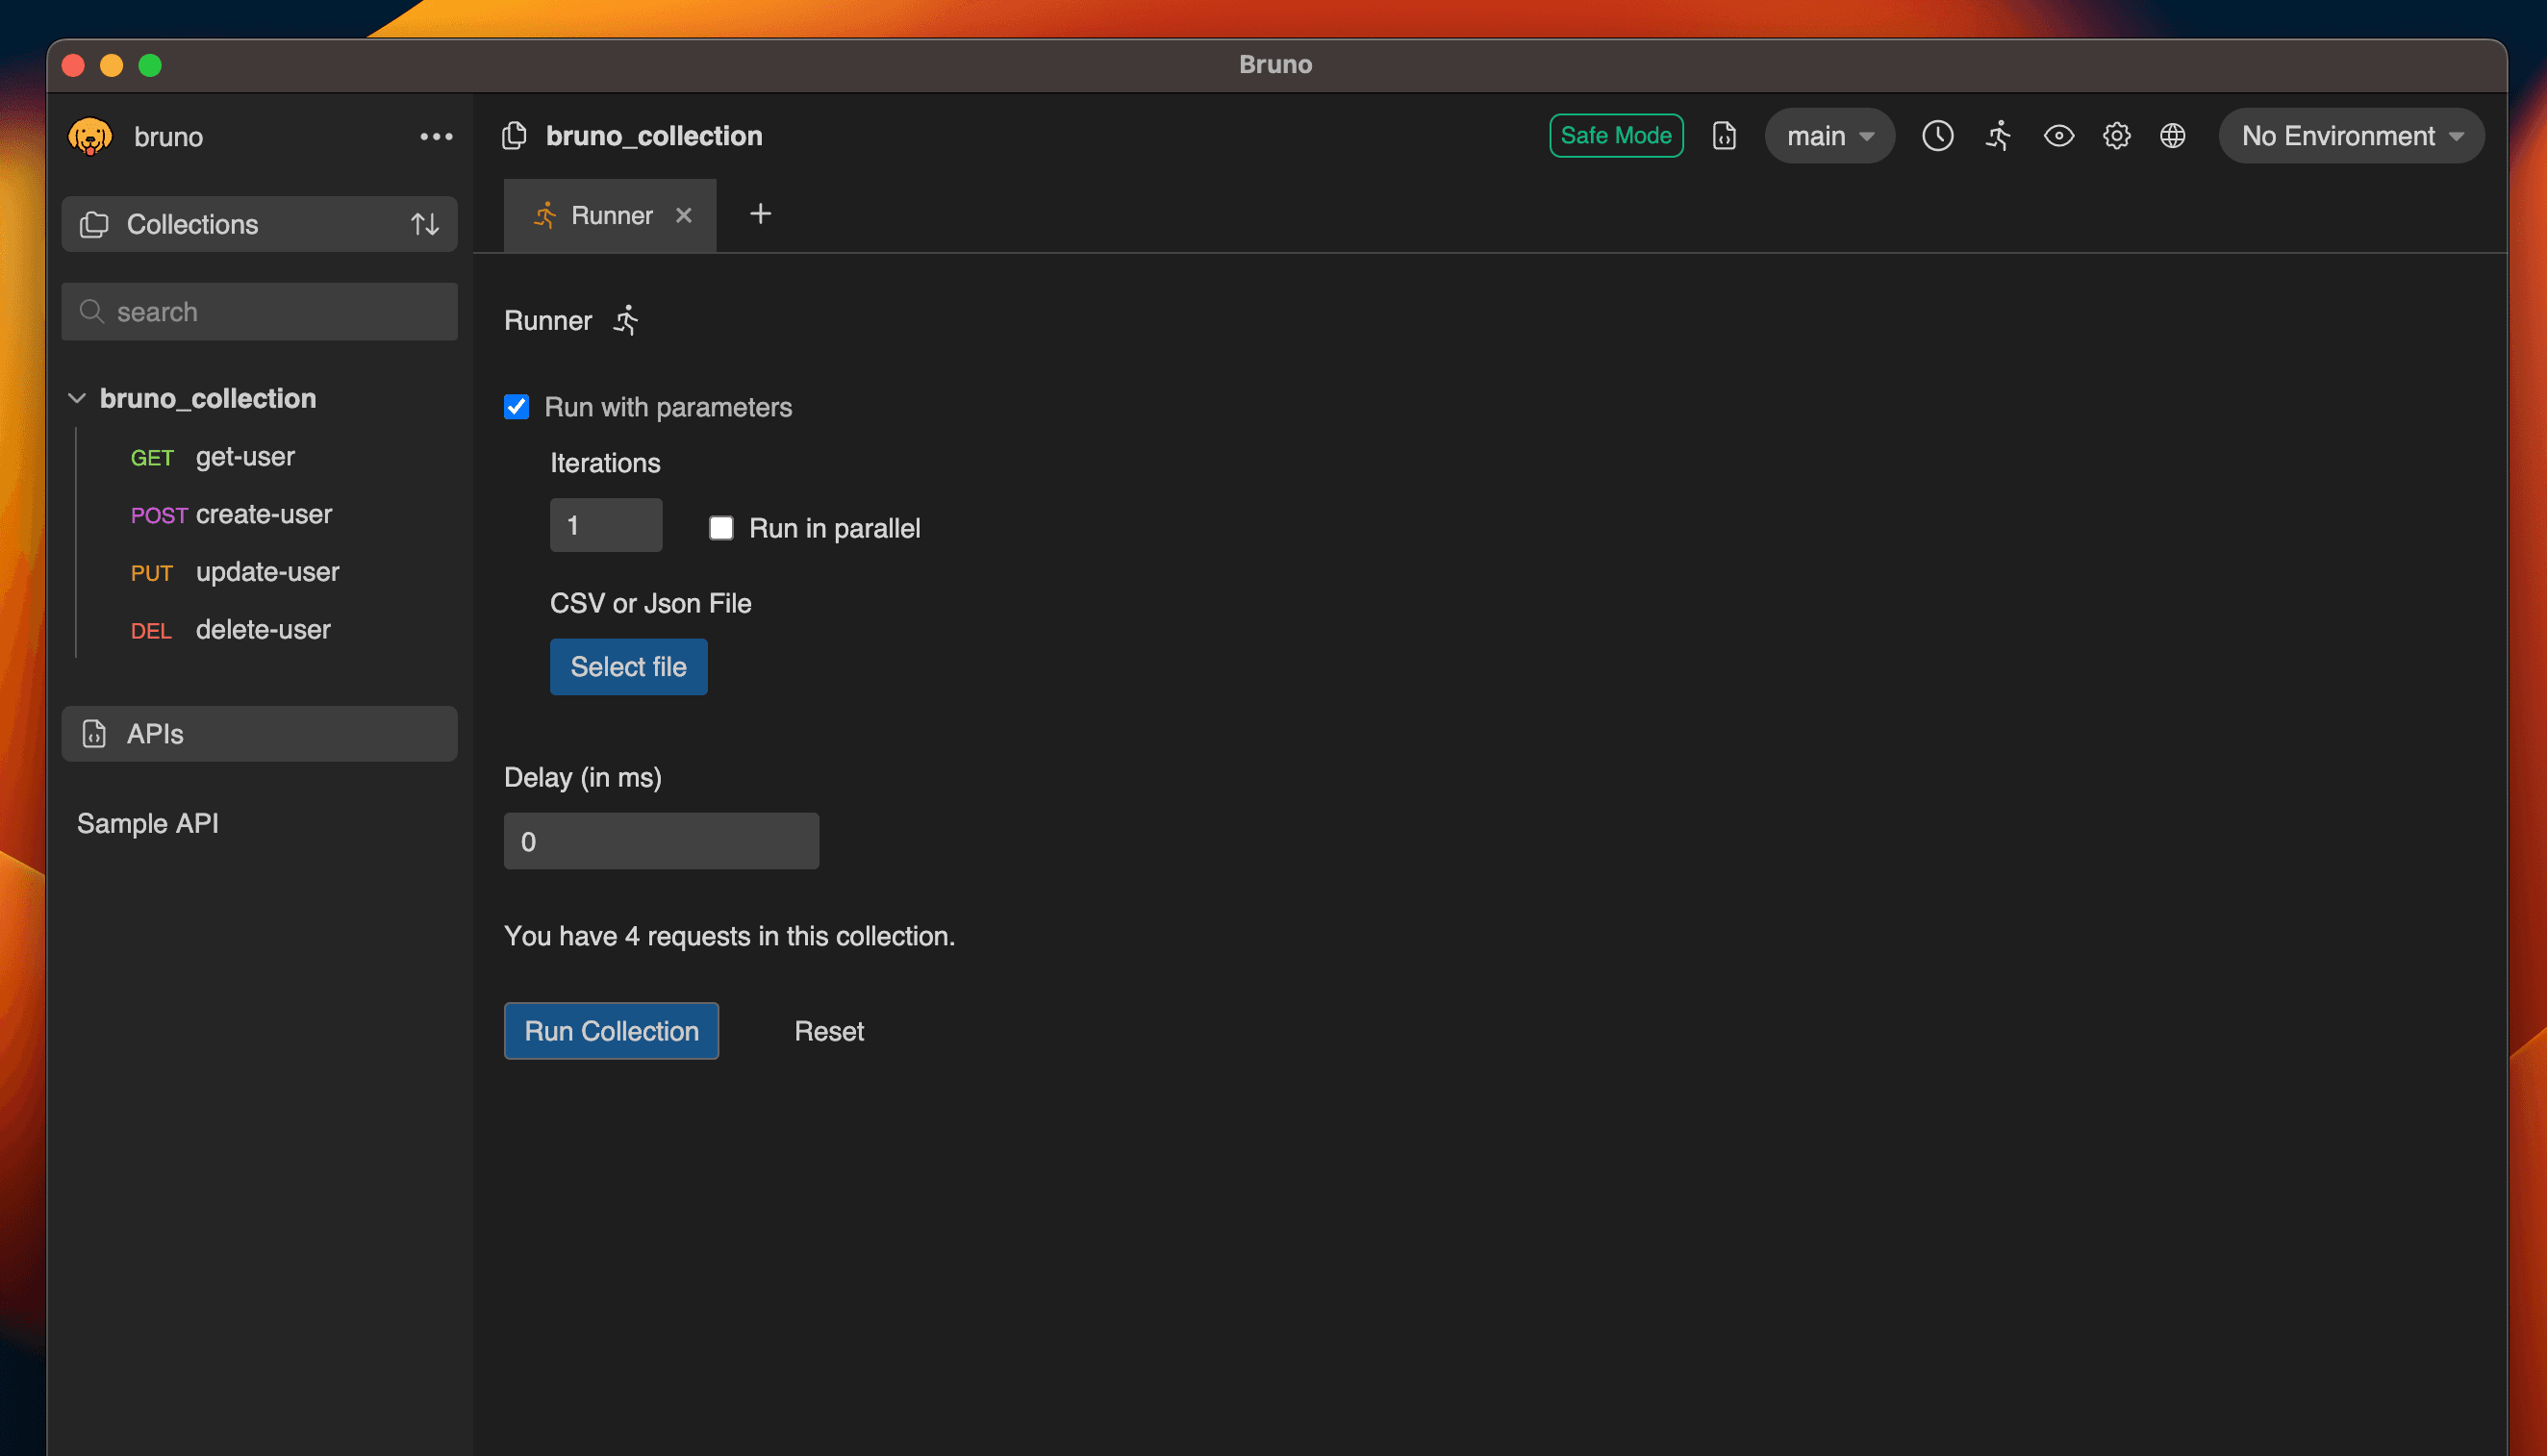Viewport: 2547px width, 1456px height.
Task: Click the magnifier icon in search box
Action: click(91, 312)
